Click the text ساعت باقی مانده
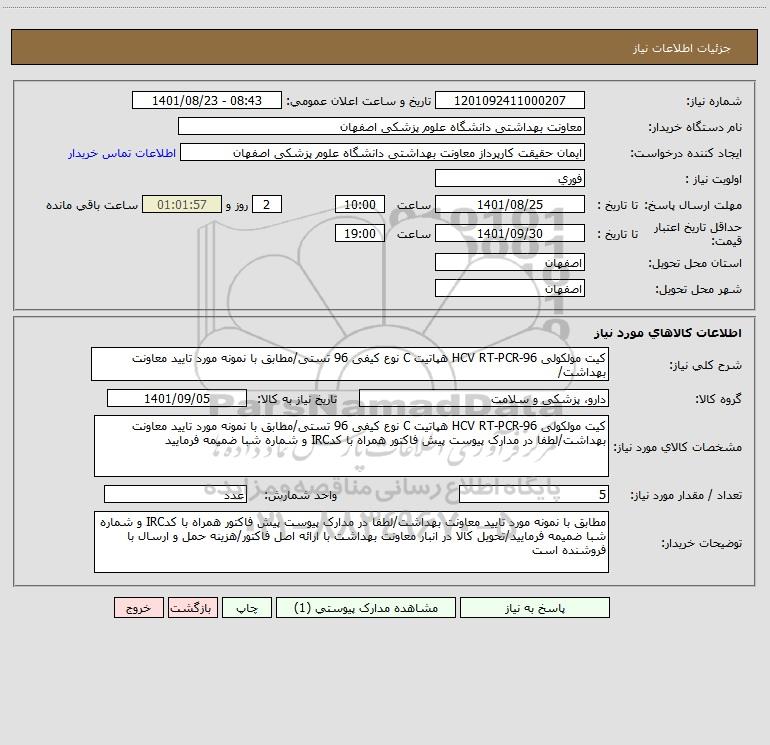Viewport: 770px width, 745px height. click(92, 205)
